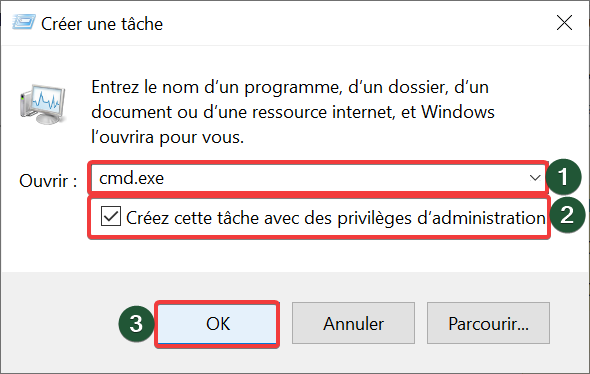The width and height of the screenshot is (590, 374).
Task: Click the green number 3 badge
Action: pos(136,324)
